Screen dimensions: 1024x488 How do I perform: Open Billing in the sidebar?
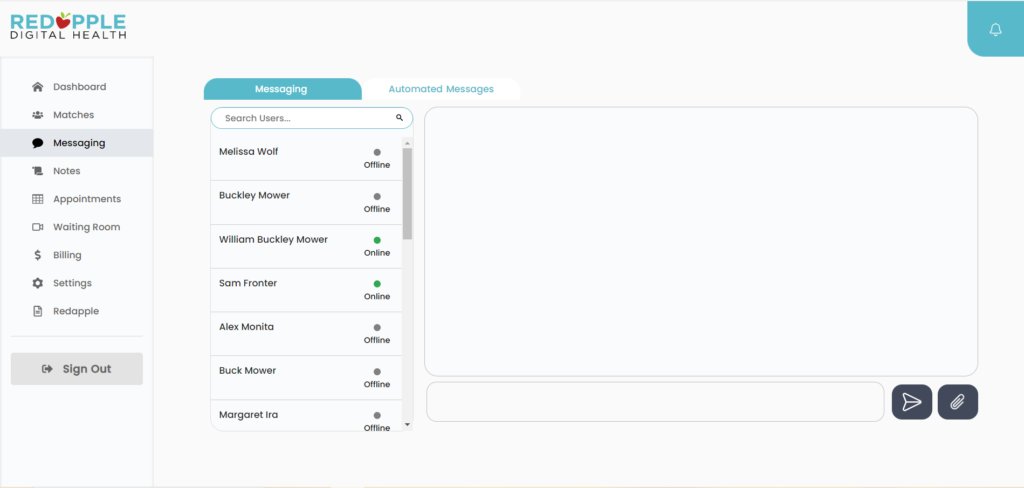point(77,255)
